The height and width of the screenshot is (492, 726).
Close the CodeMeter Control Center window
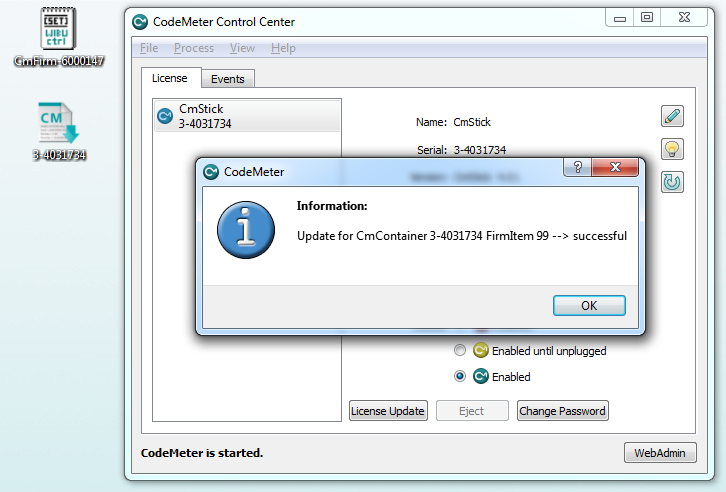[x=684, y=18]
